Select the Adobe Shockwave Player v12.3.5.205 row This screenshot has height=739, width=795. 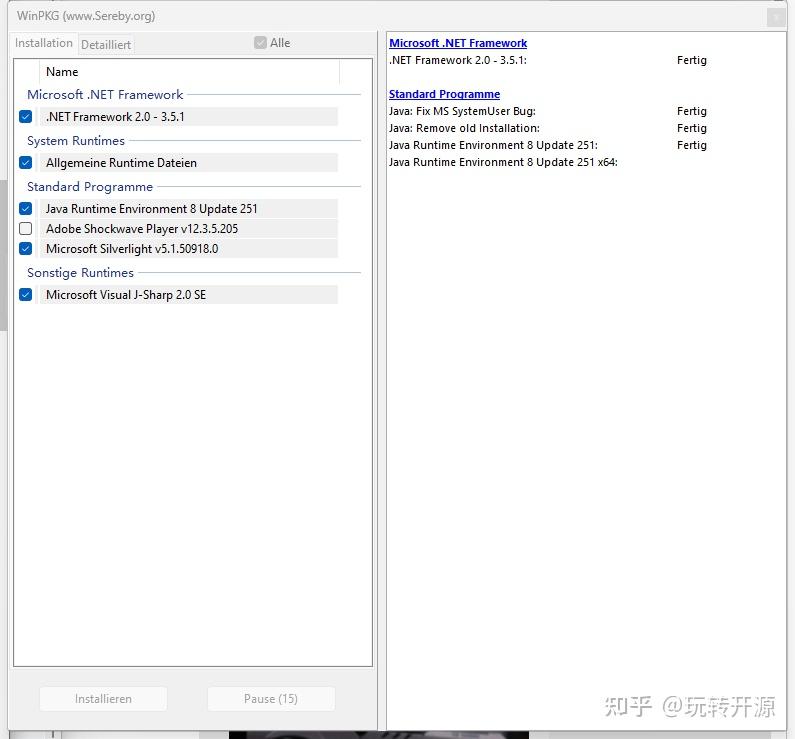[189, 229]
